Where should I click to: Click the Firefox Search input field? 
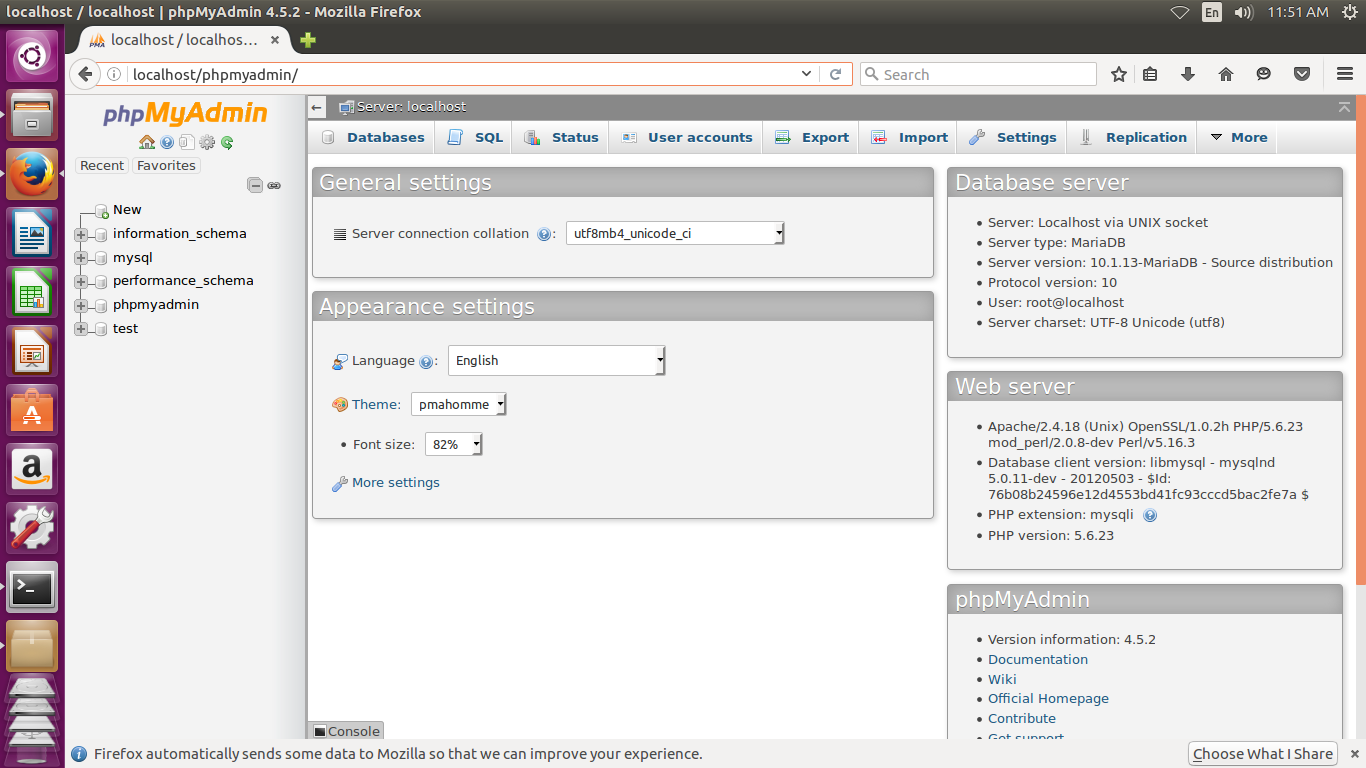pos(978,74)
